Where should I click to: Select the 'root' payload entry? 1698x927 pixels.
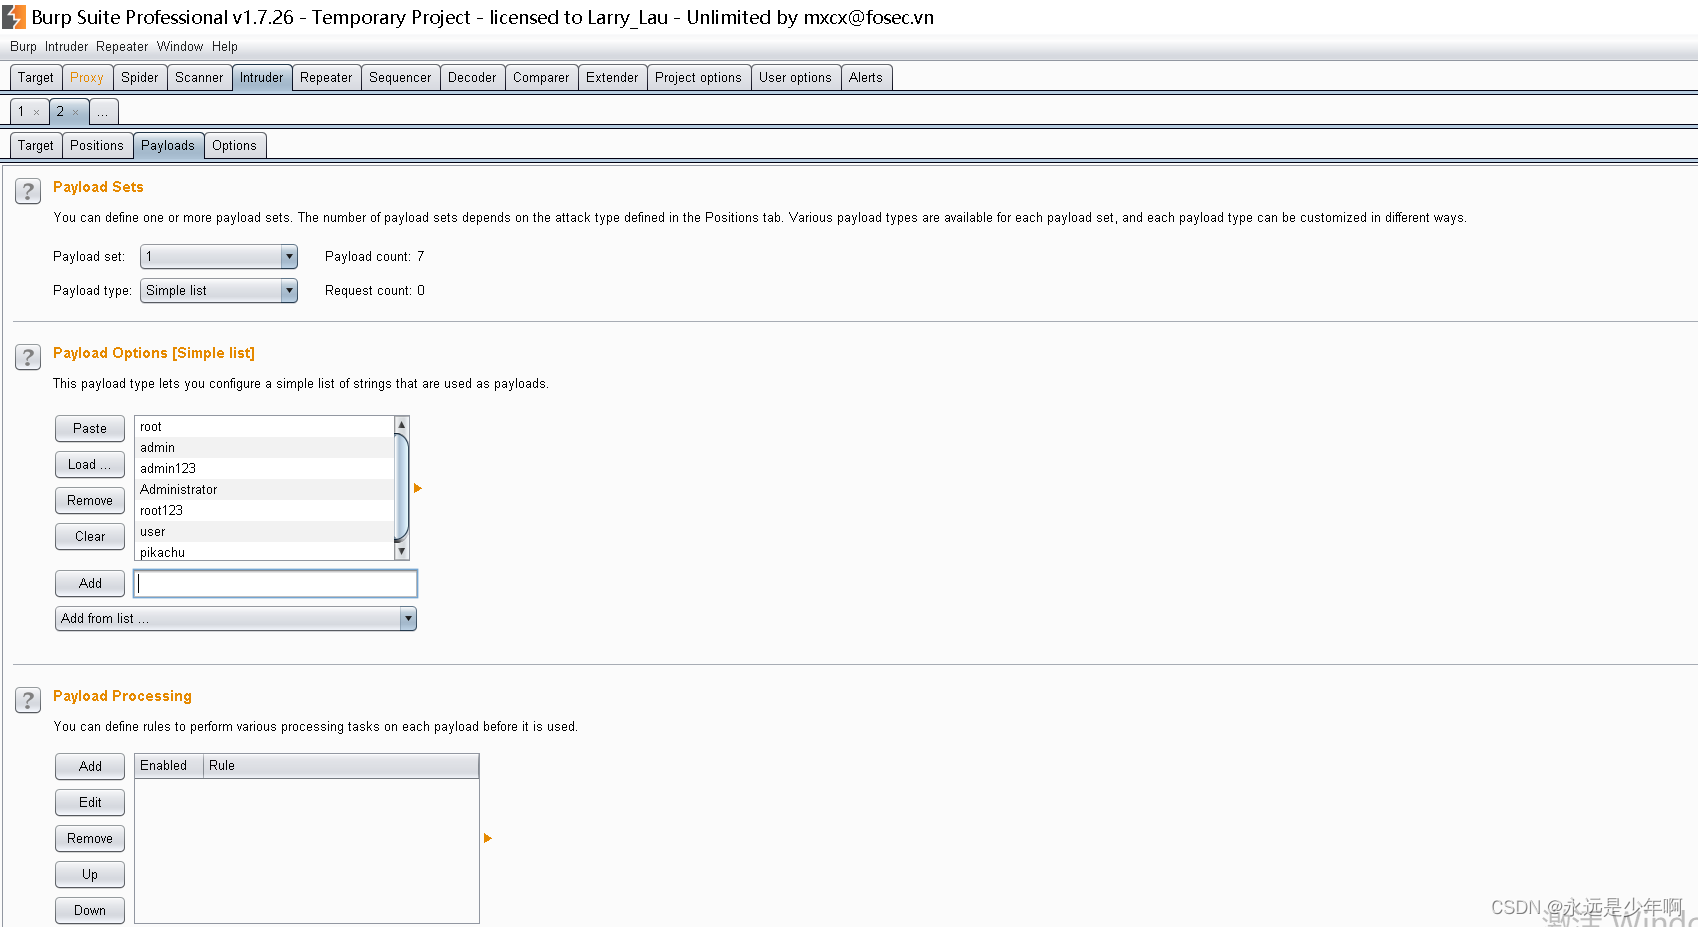click(265, 427)
